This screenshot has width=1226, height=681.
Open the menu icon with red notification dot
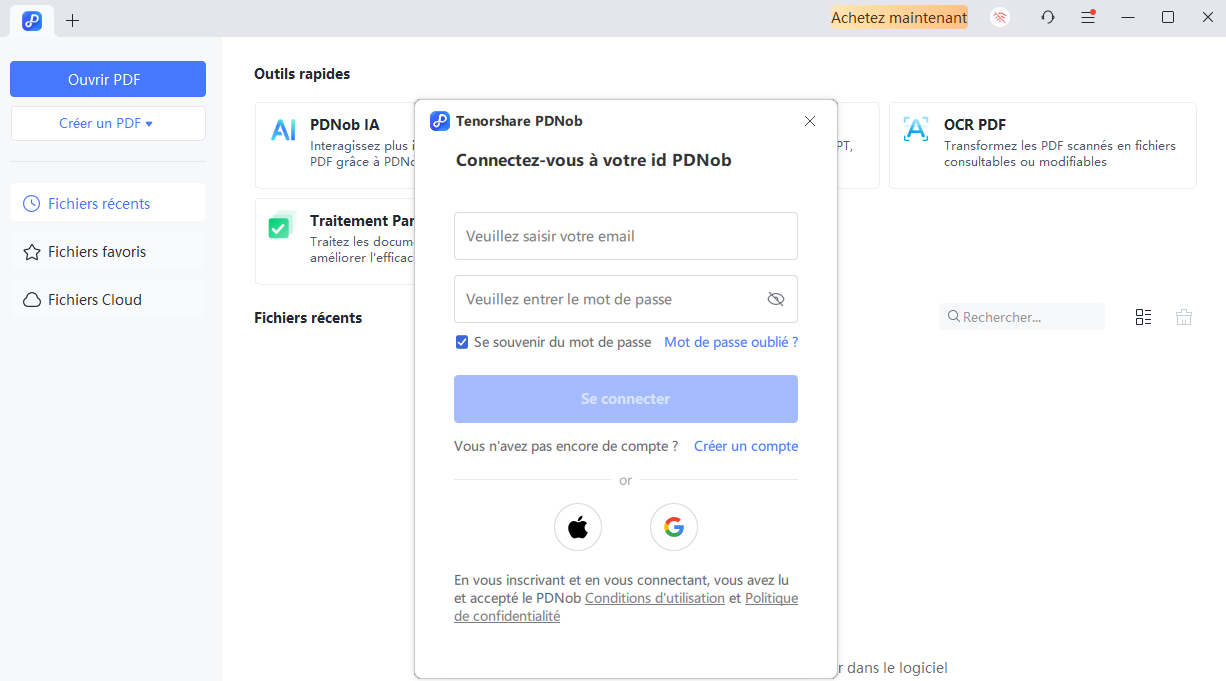click(x=1088, y=17)
